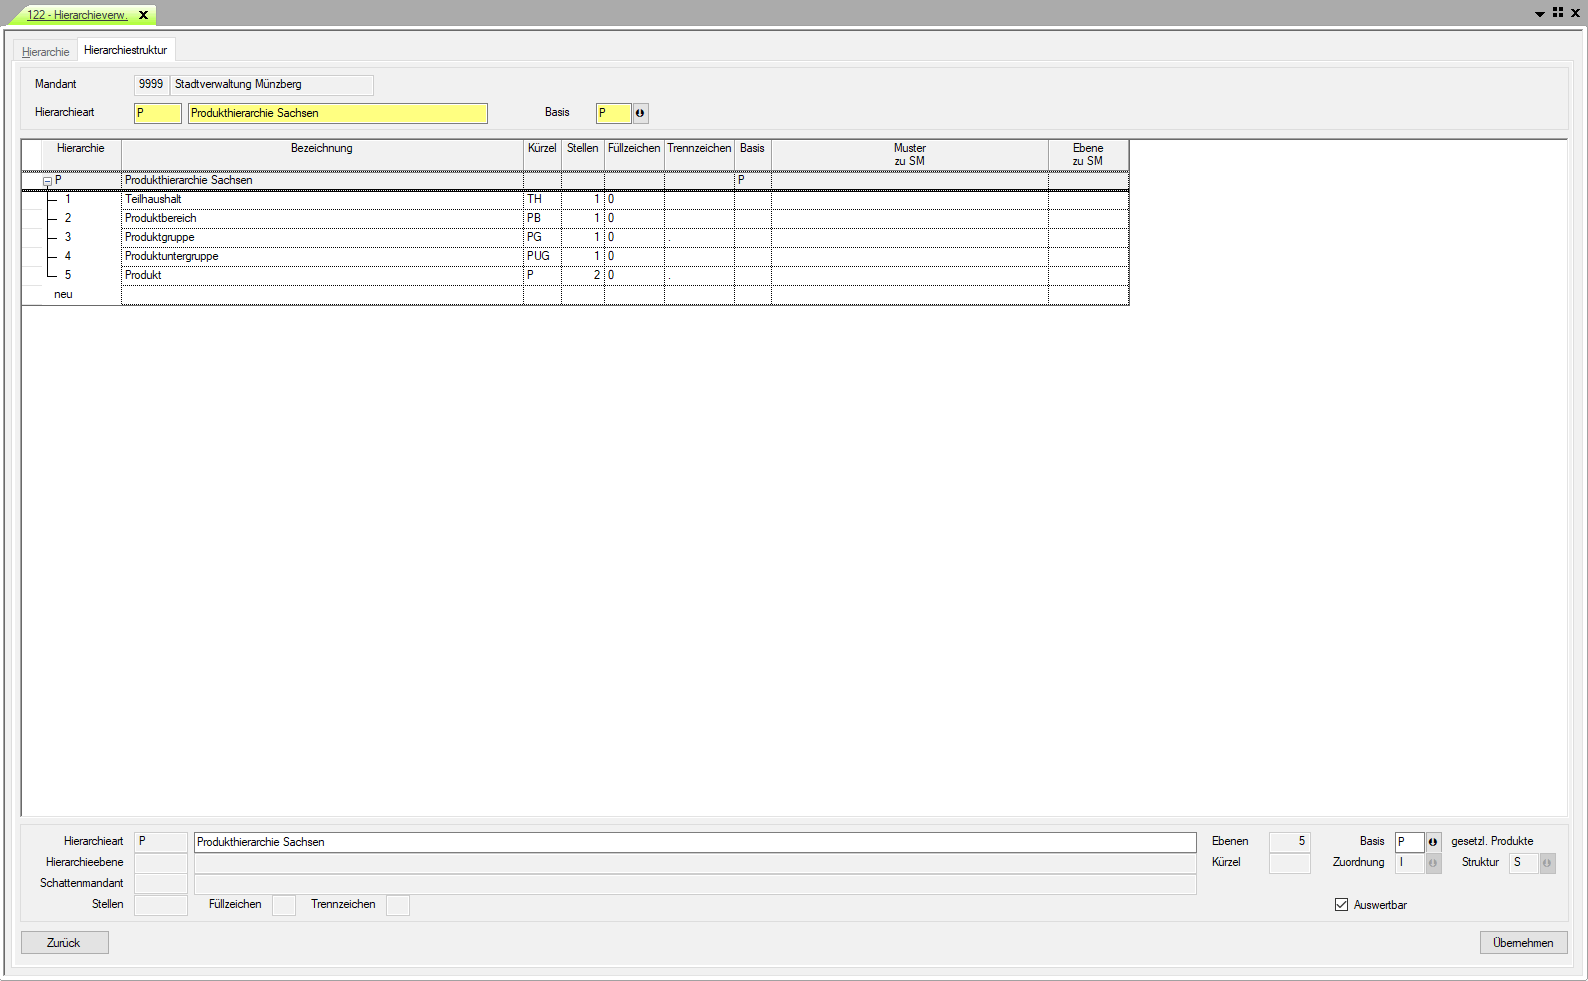This screenshot has height=981, width=1588.
Task: Click the Struktur lookup arrow button
Action: pyautogui.click(x=1546, y=863)
